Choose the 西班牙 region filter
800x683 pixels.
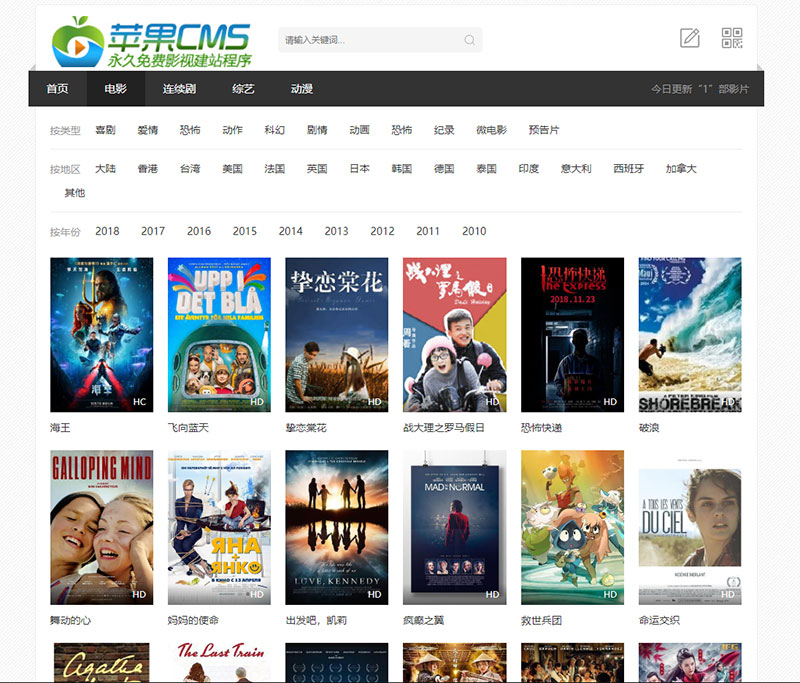[628, 169]
